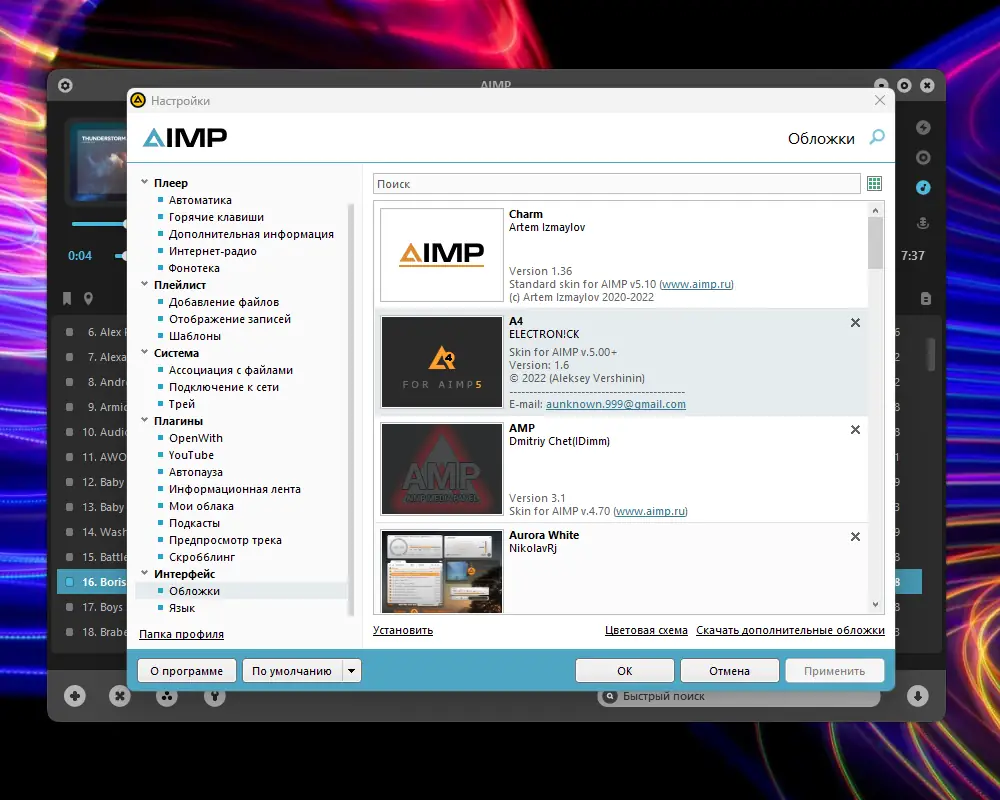Select the YouTube plugin entry

[191, 455]
